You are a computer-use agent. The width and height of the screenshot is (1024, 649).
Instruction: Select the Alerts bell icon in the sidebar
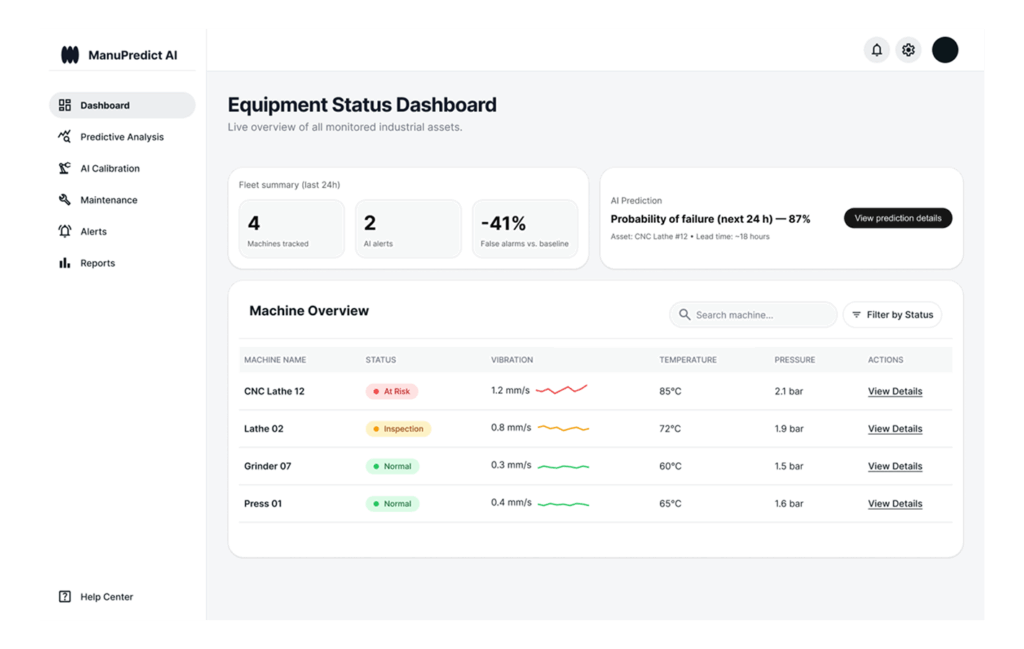point(66,231)
